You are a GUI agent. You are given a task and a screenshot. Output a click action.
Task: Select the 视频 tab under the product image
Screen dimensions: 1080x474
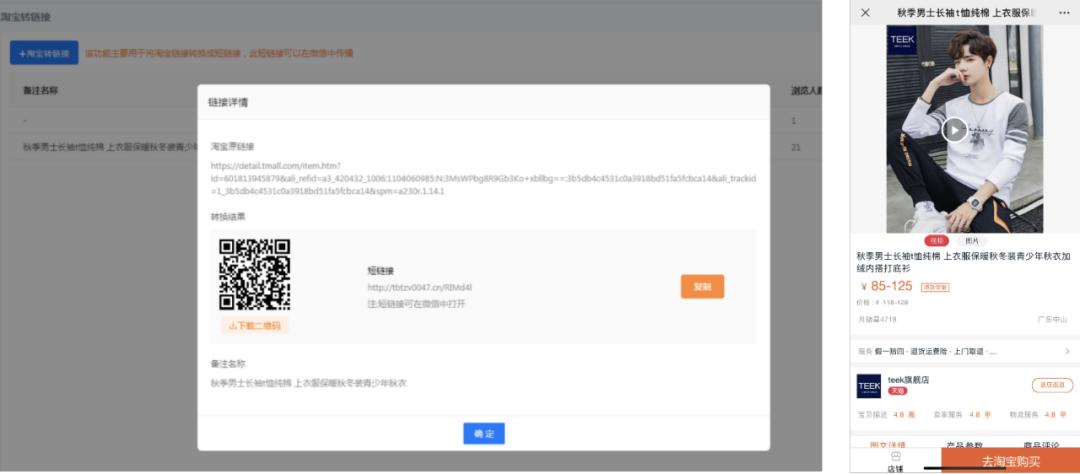935,241
